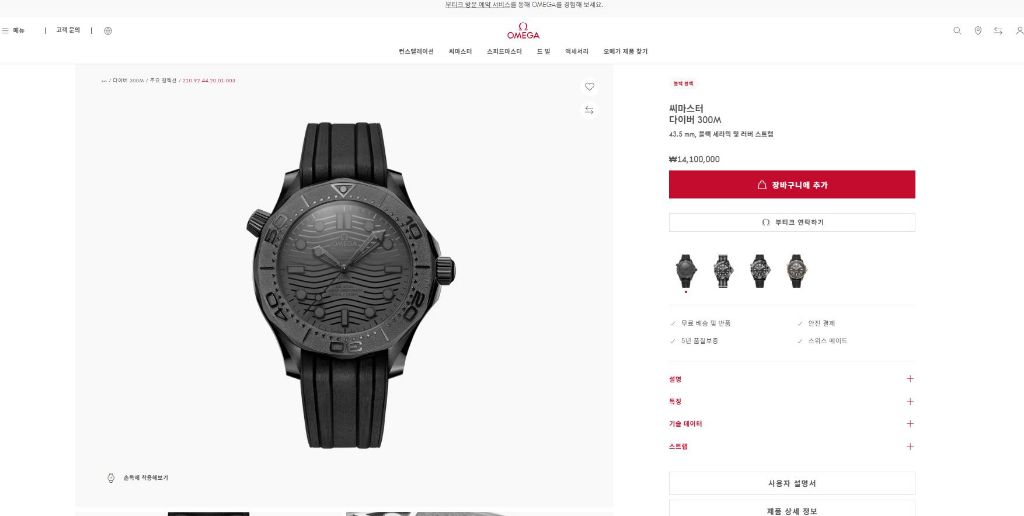Open the 씨마스터 navigation item

point(460,52)
